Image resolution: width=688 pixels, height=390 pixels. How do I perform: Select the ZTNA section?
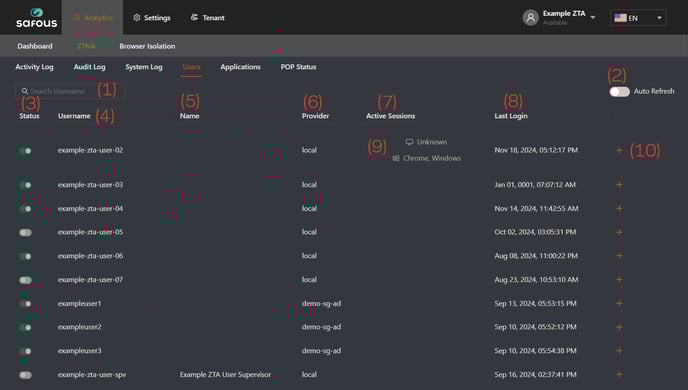86,46
